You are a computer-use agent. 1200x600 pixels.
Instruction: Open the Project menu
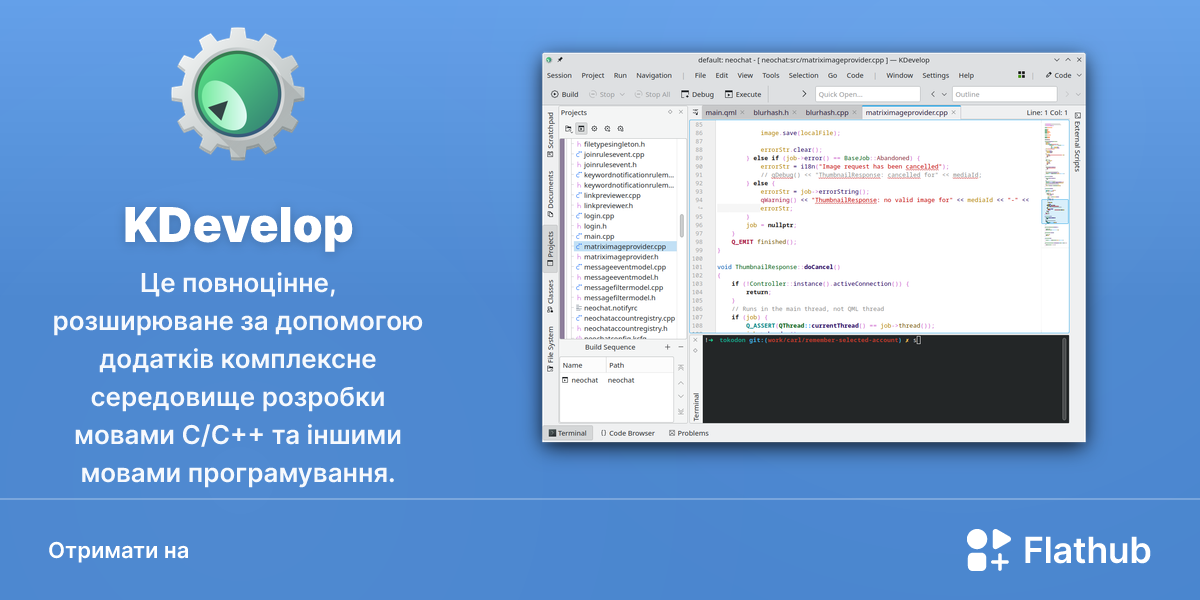point(593,75)
